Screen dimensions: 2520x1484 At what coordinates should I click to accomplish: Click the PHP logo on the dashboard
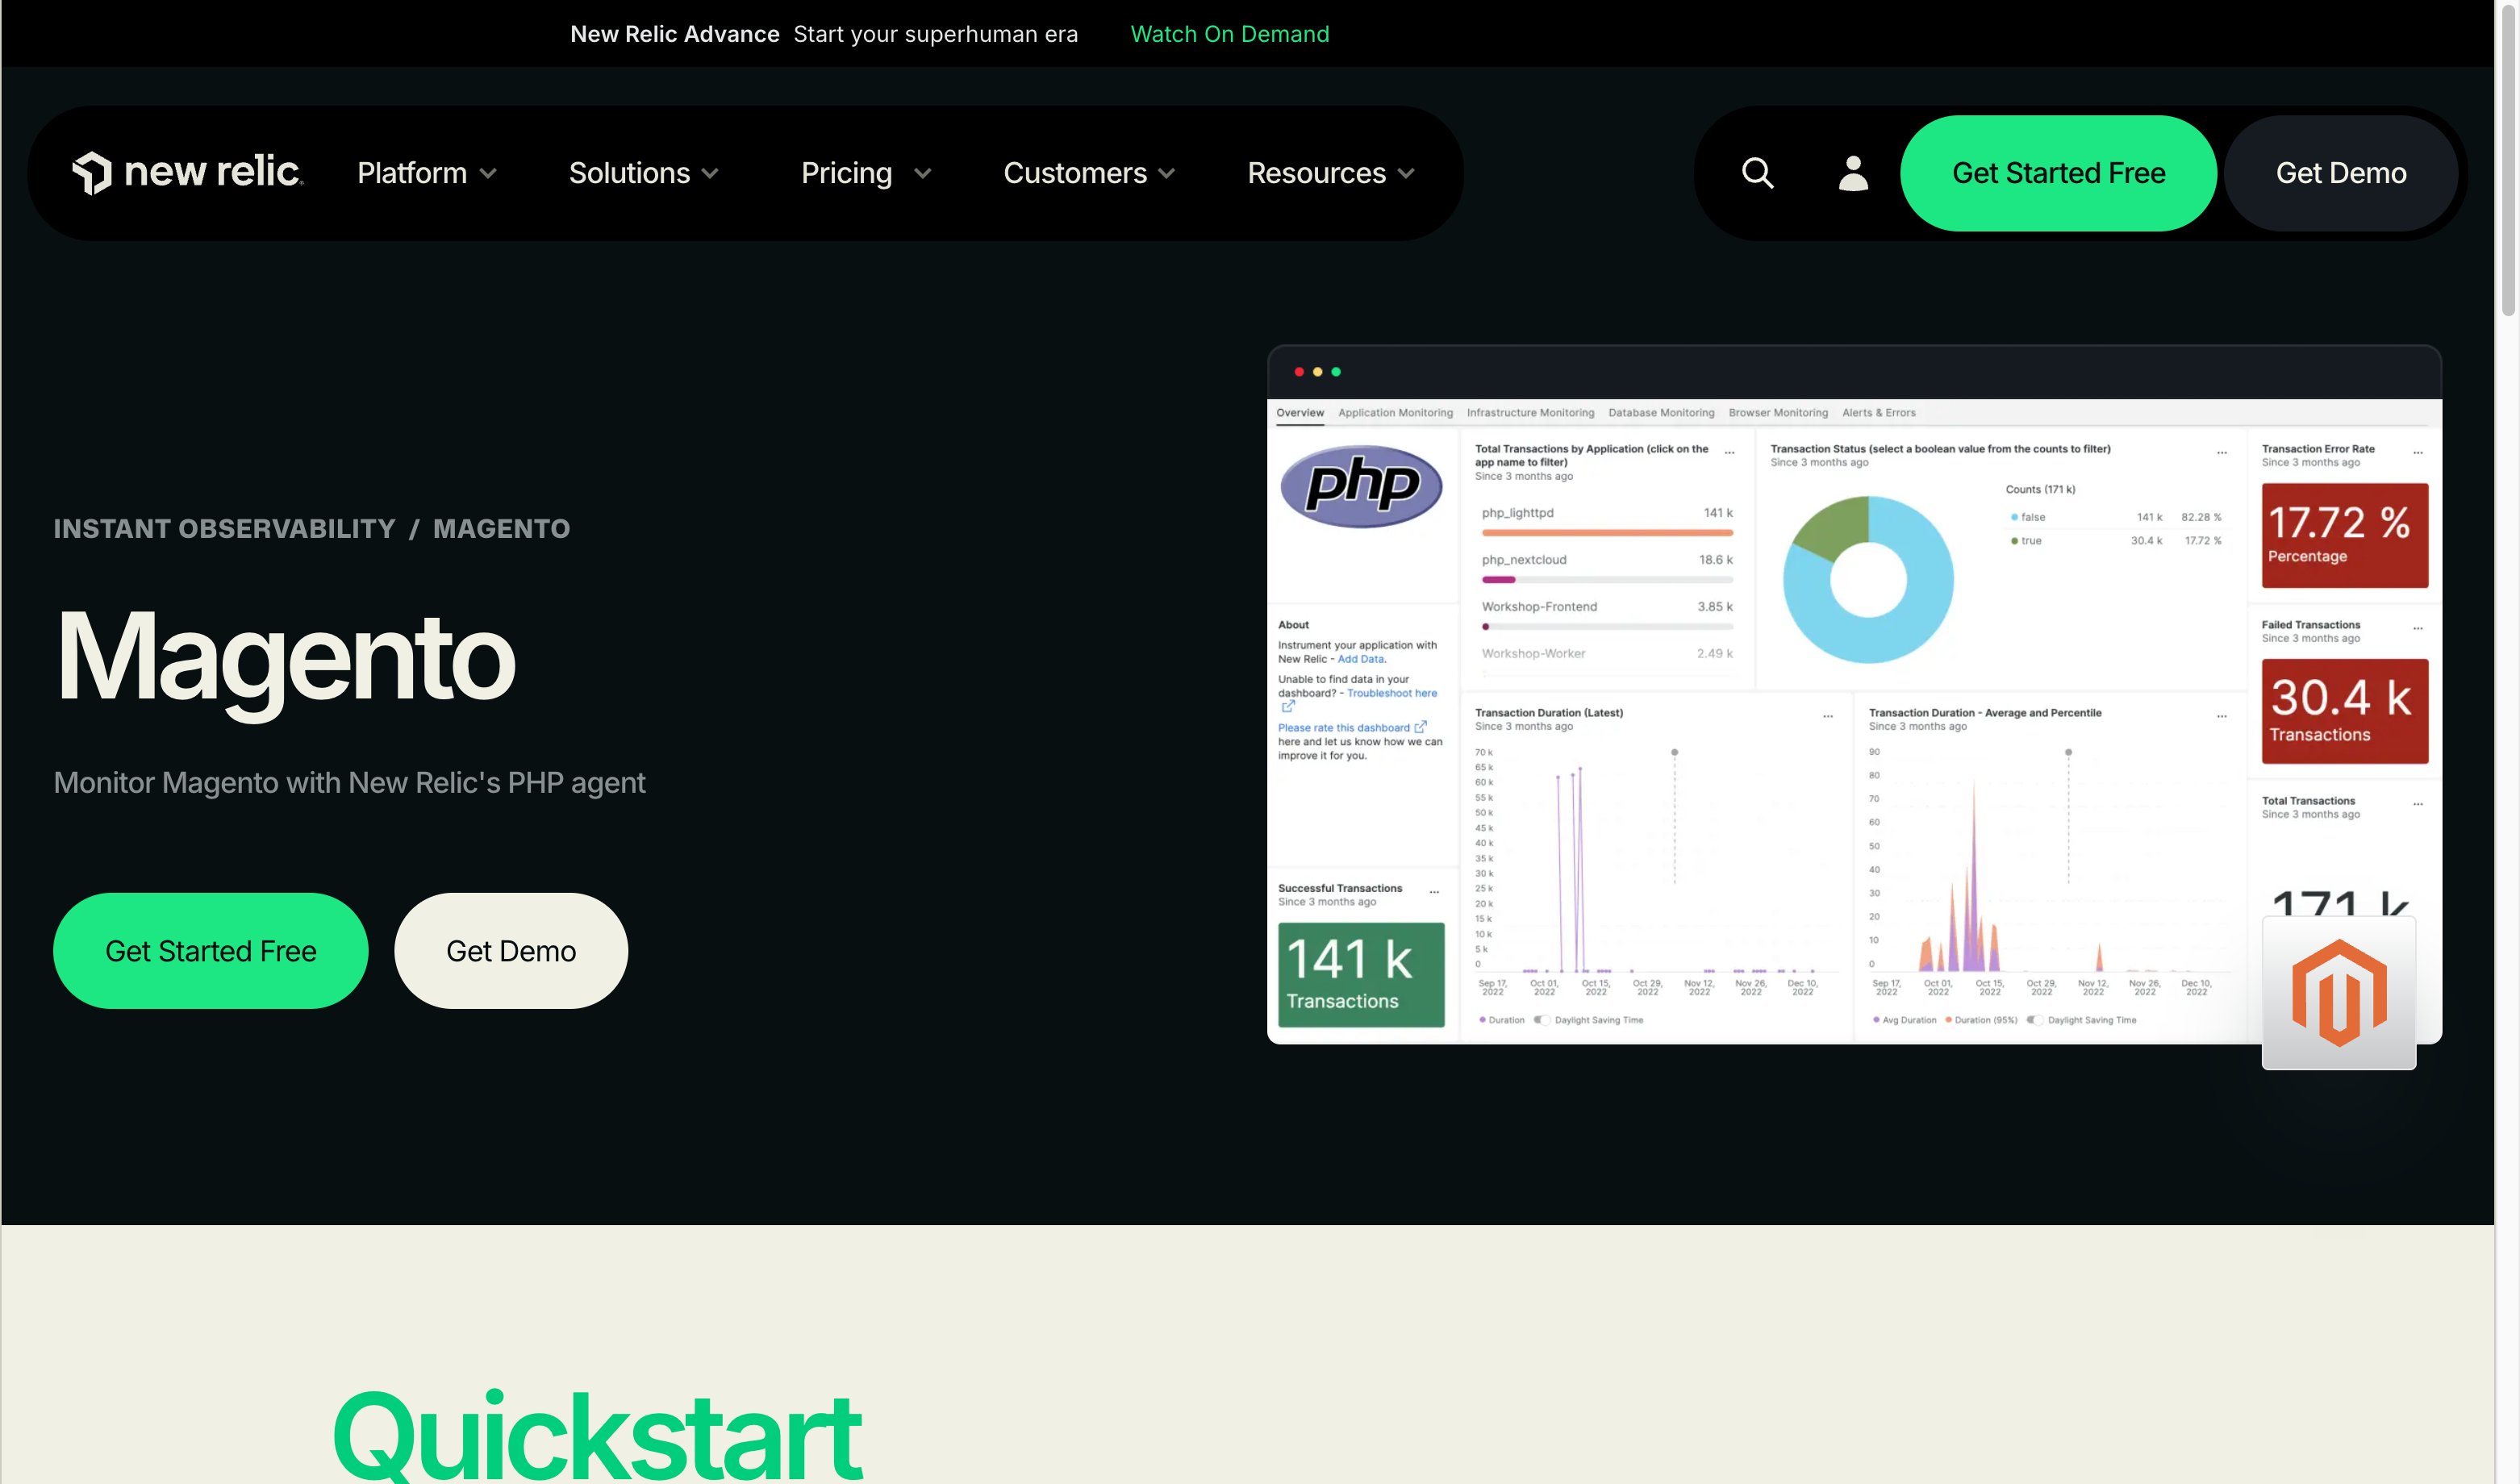point(1363,487)
